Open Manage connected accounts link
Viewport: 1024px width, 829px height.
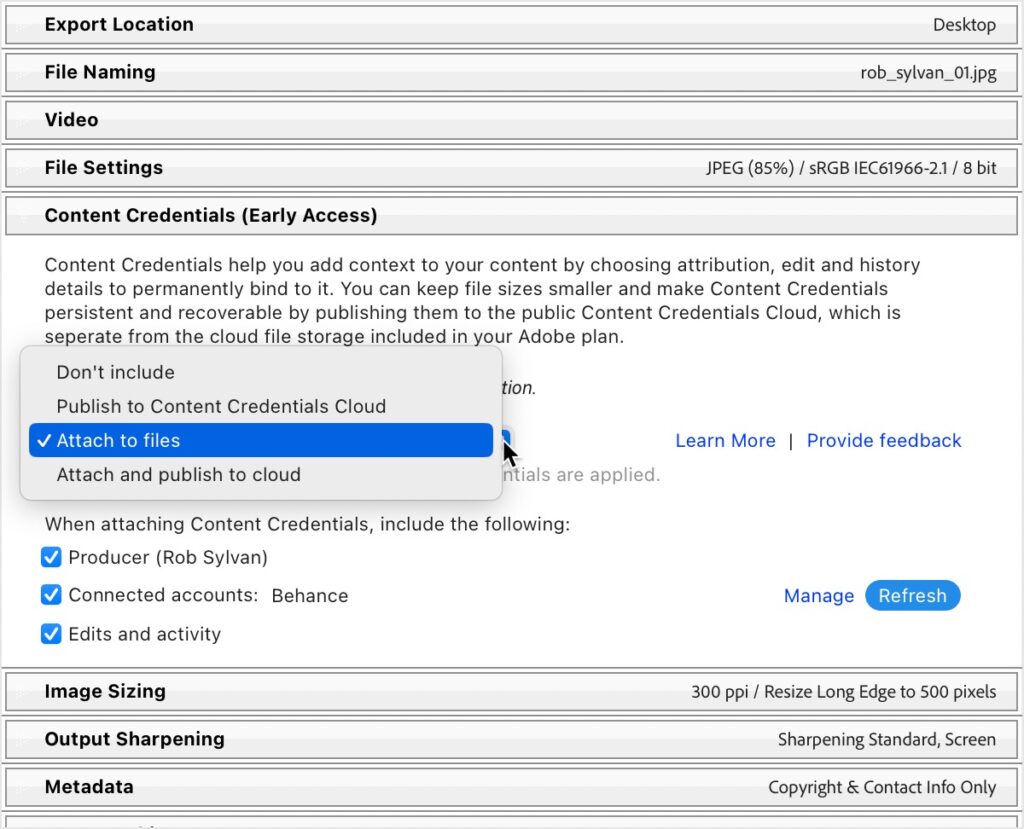pos(818,596)
